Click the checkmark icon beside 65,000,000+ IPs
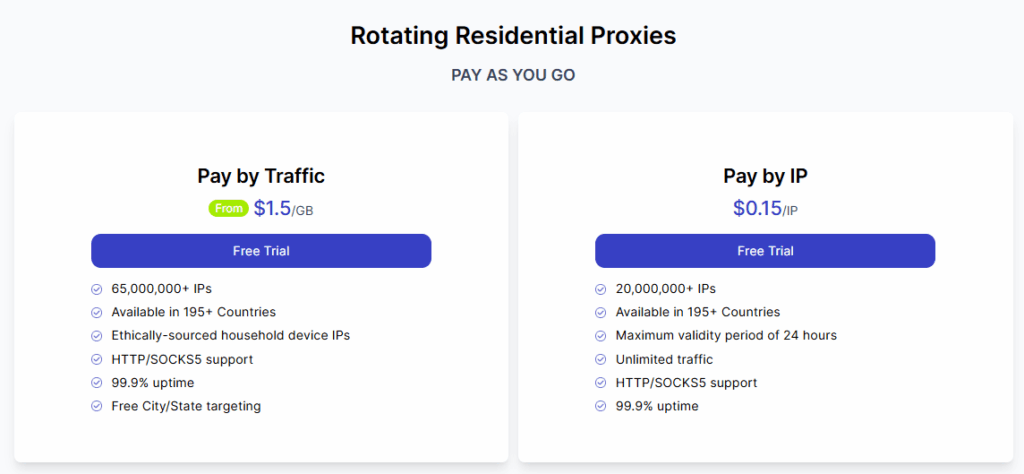The height and width of the screenshot is (474, 1024). coord(97,289)
